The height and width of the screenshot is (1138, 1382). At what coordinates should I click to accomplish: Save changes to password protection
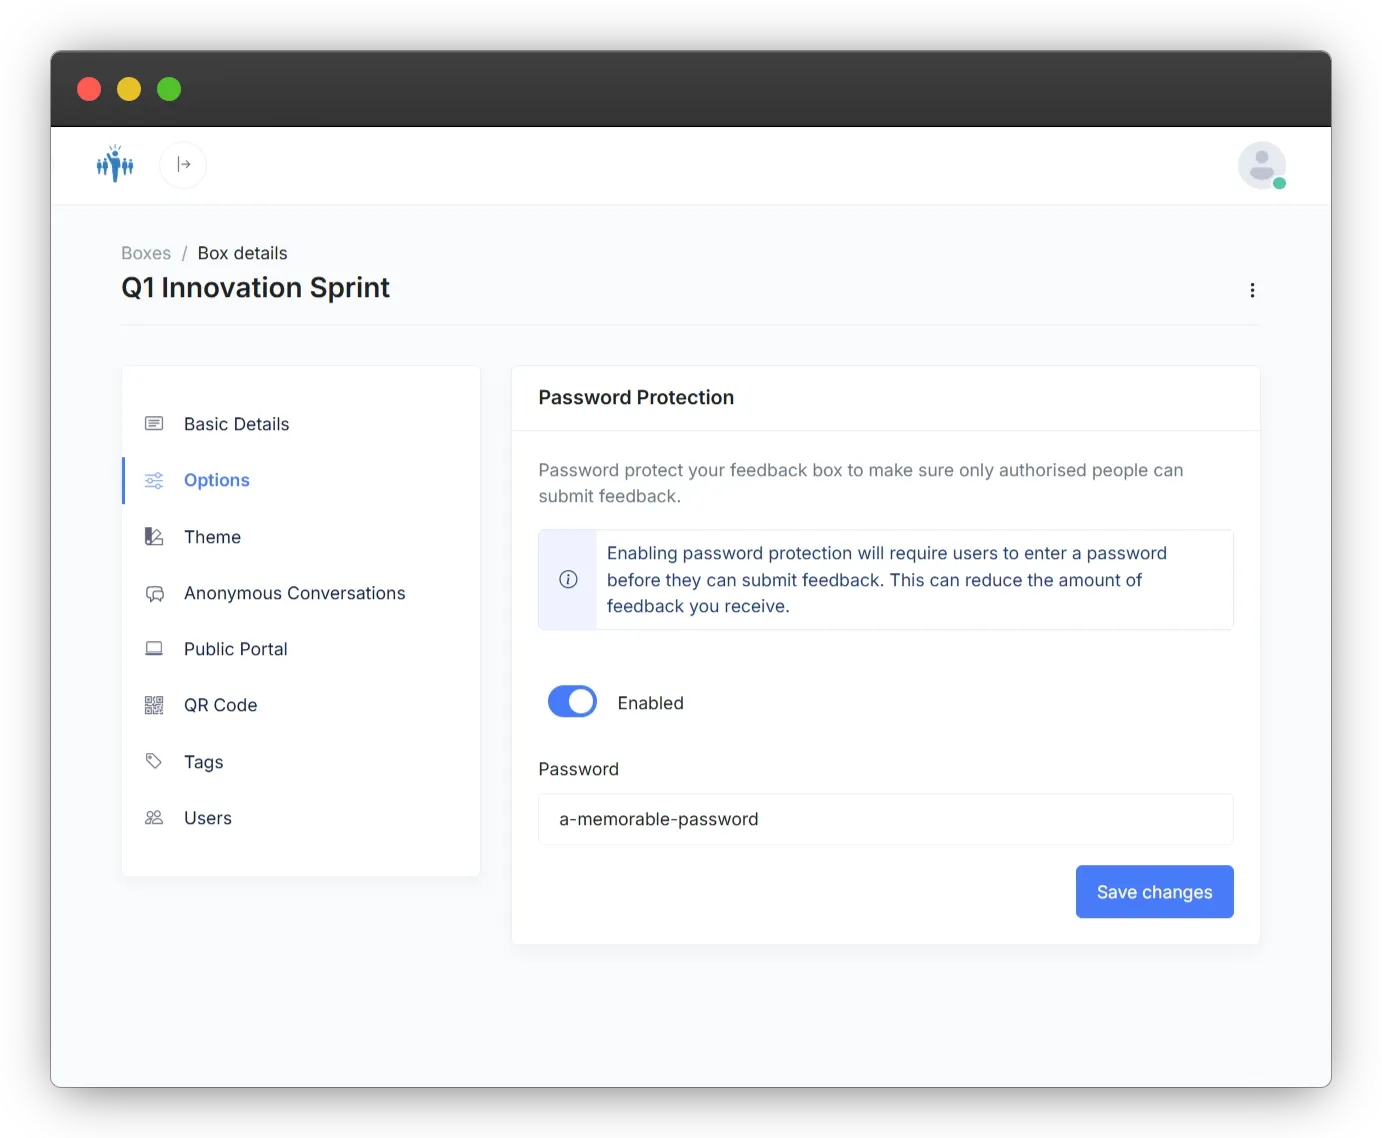(x=1154, y=892)
